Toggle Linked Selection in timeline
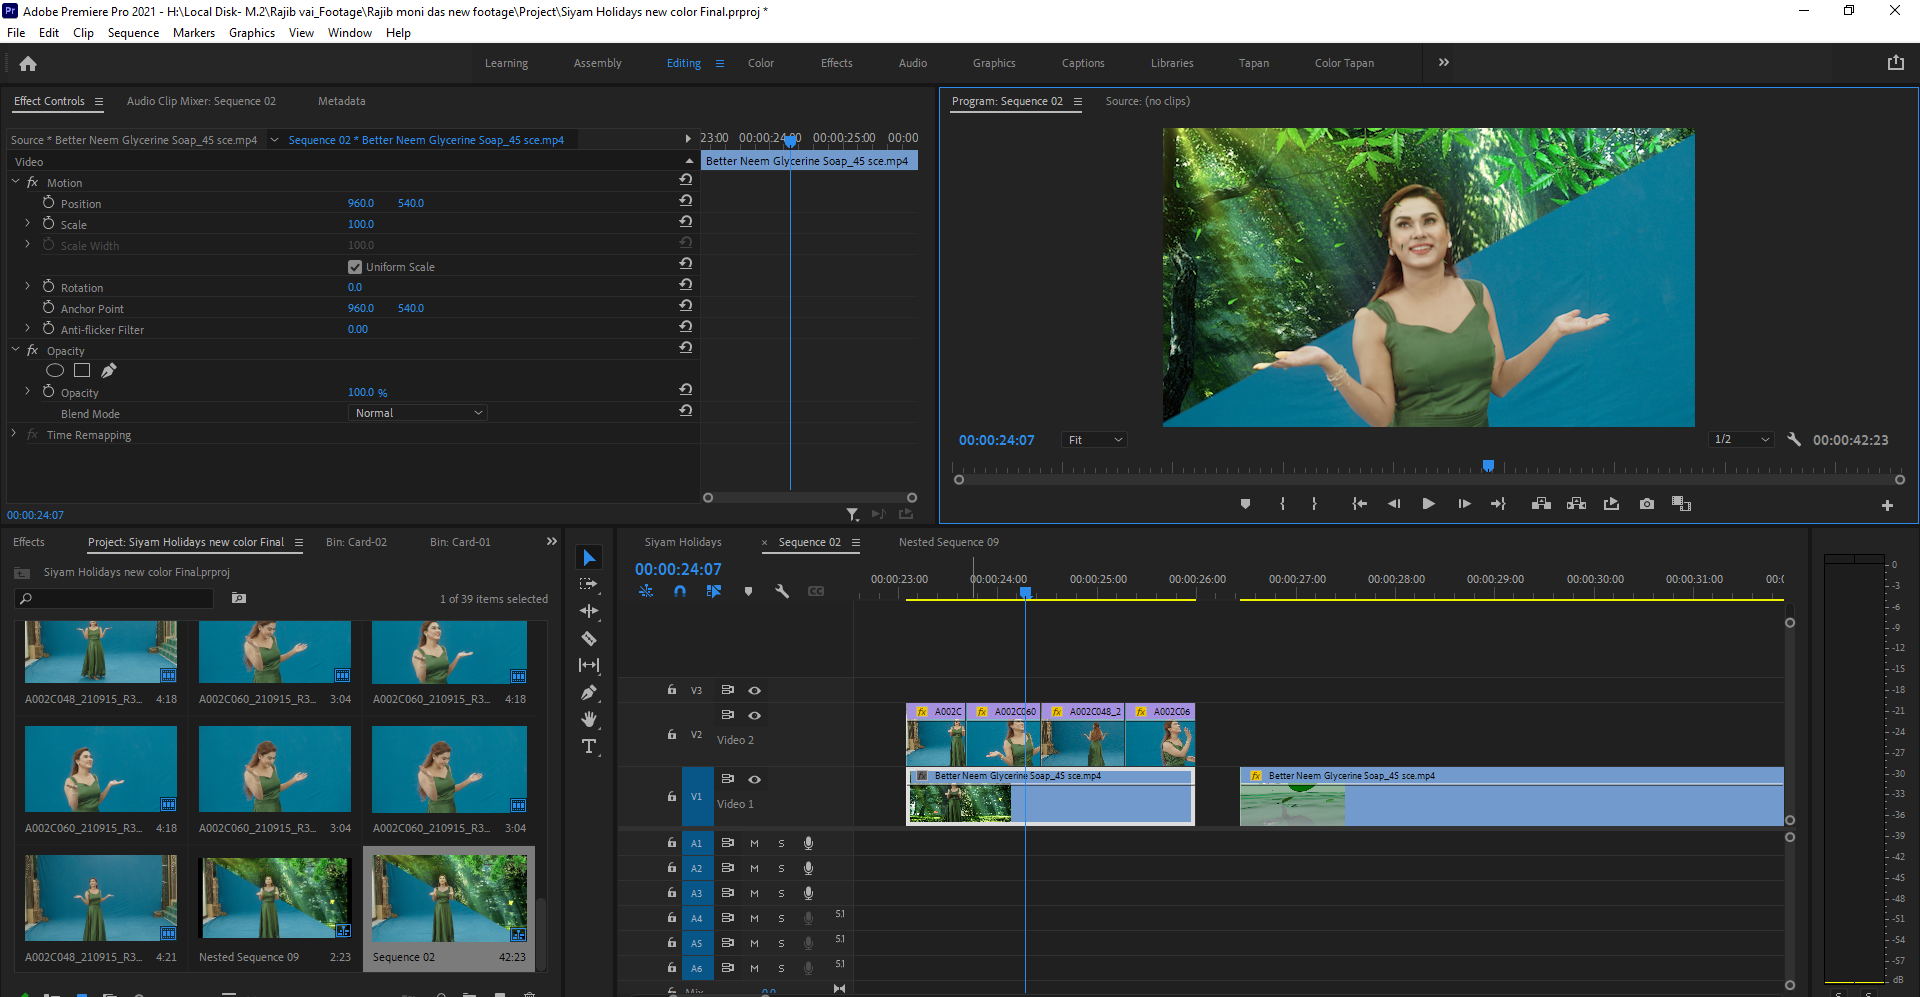1920x997 pixels. click(x=714, y=591)
